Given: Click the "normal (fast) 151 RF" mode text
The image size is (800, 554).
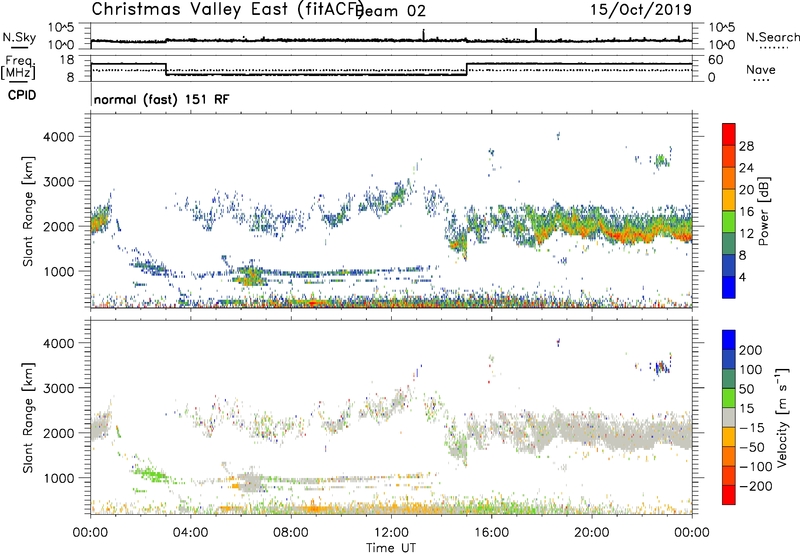Looking at the screenshot, I should pos(161,99).
